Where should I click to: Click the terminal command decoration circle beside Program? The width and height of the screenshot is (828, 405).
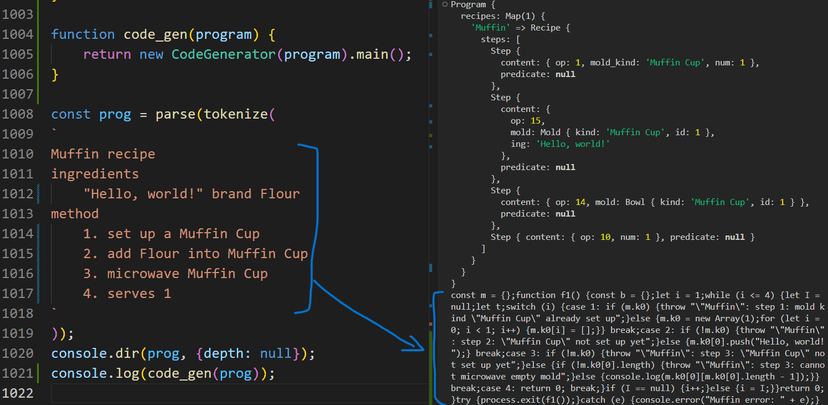coord(442,5)
